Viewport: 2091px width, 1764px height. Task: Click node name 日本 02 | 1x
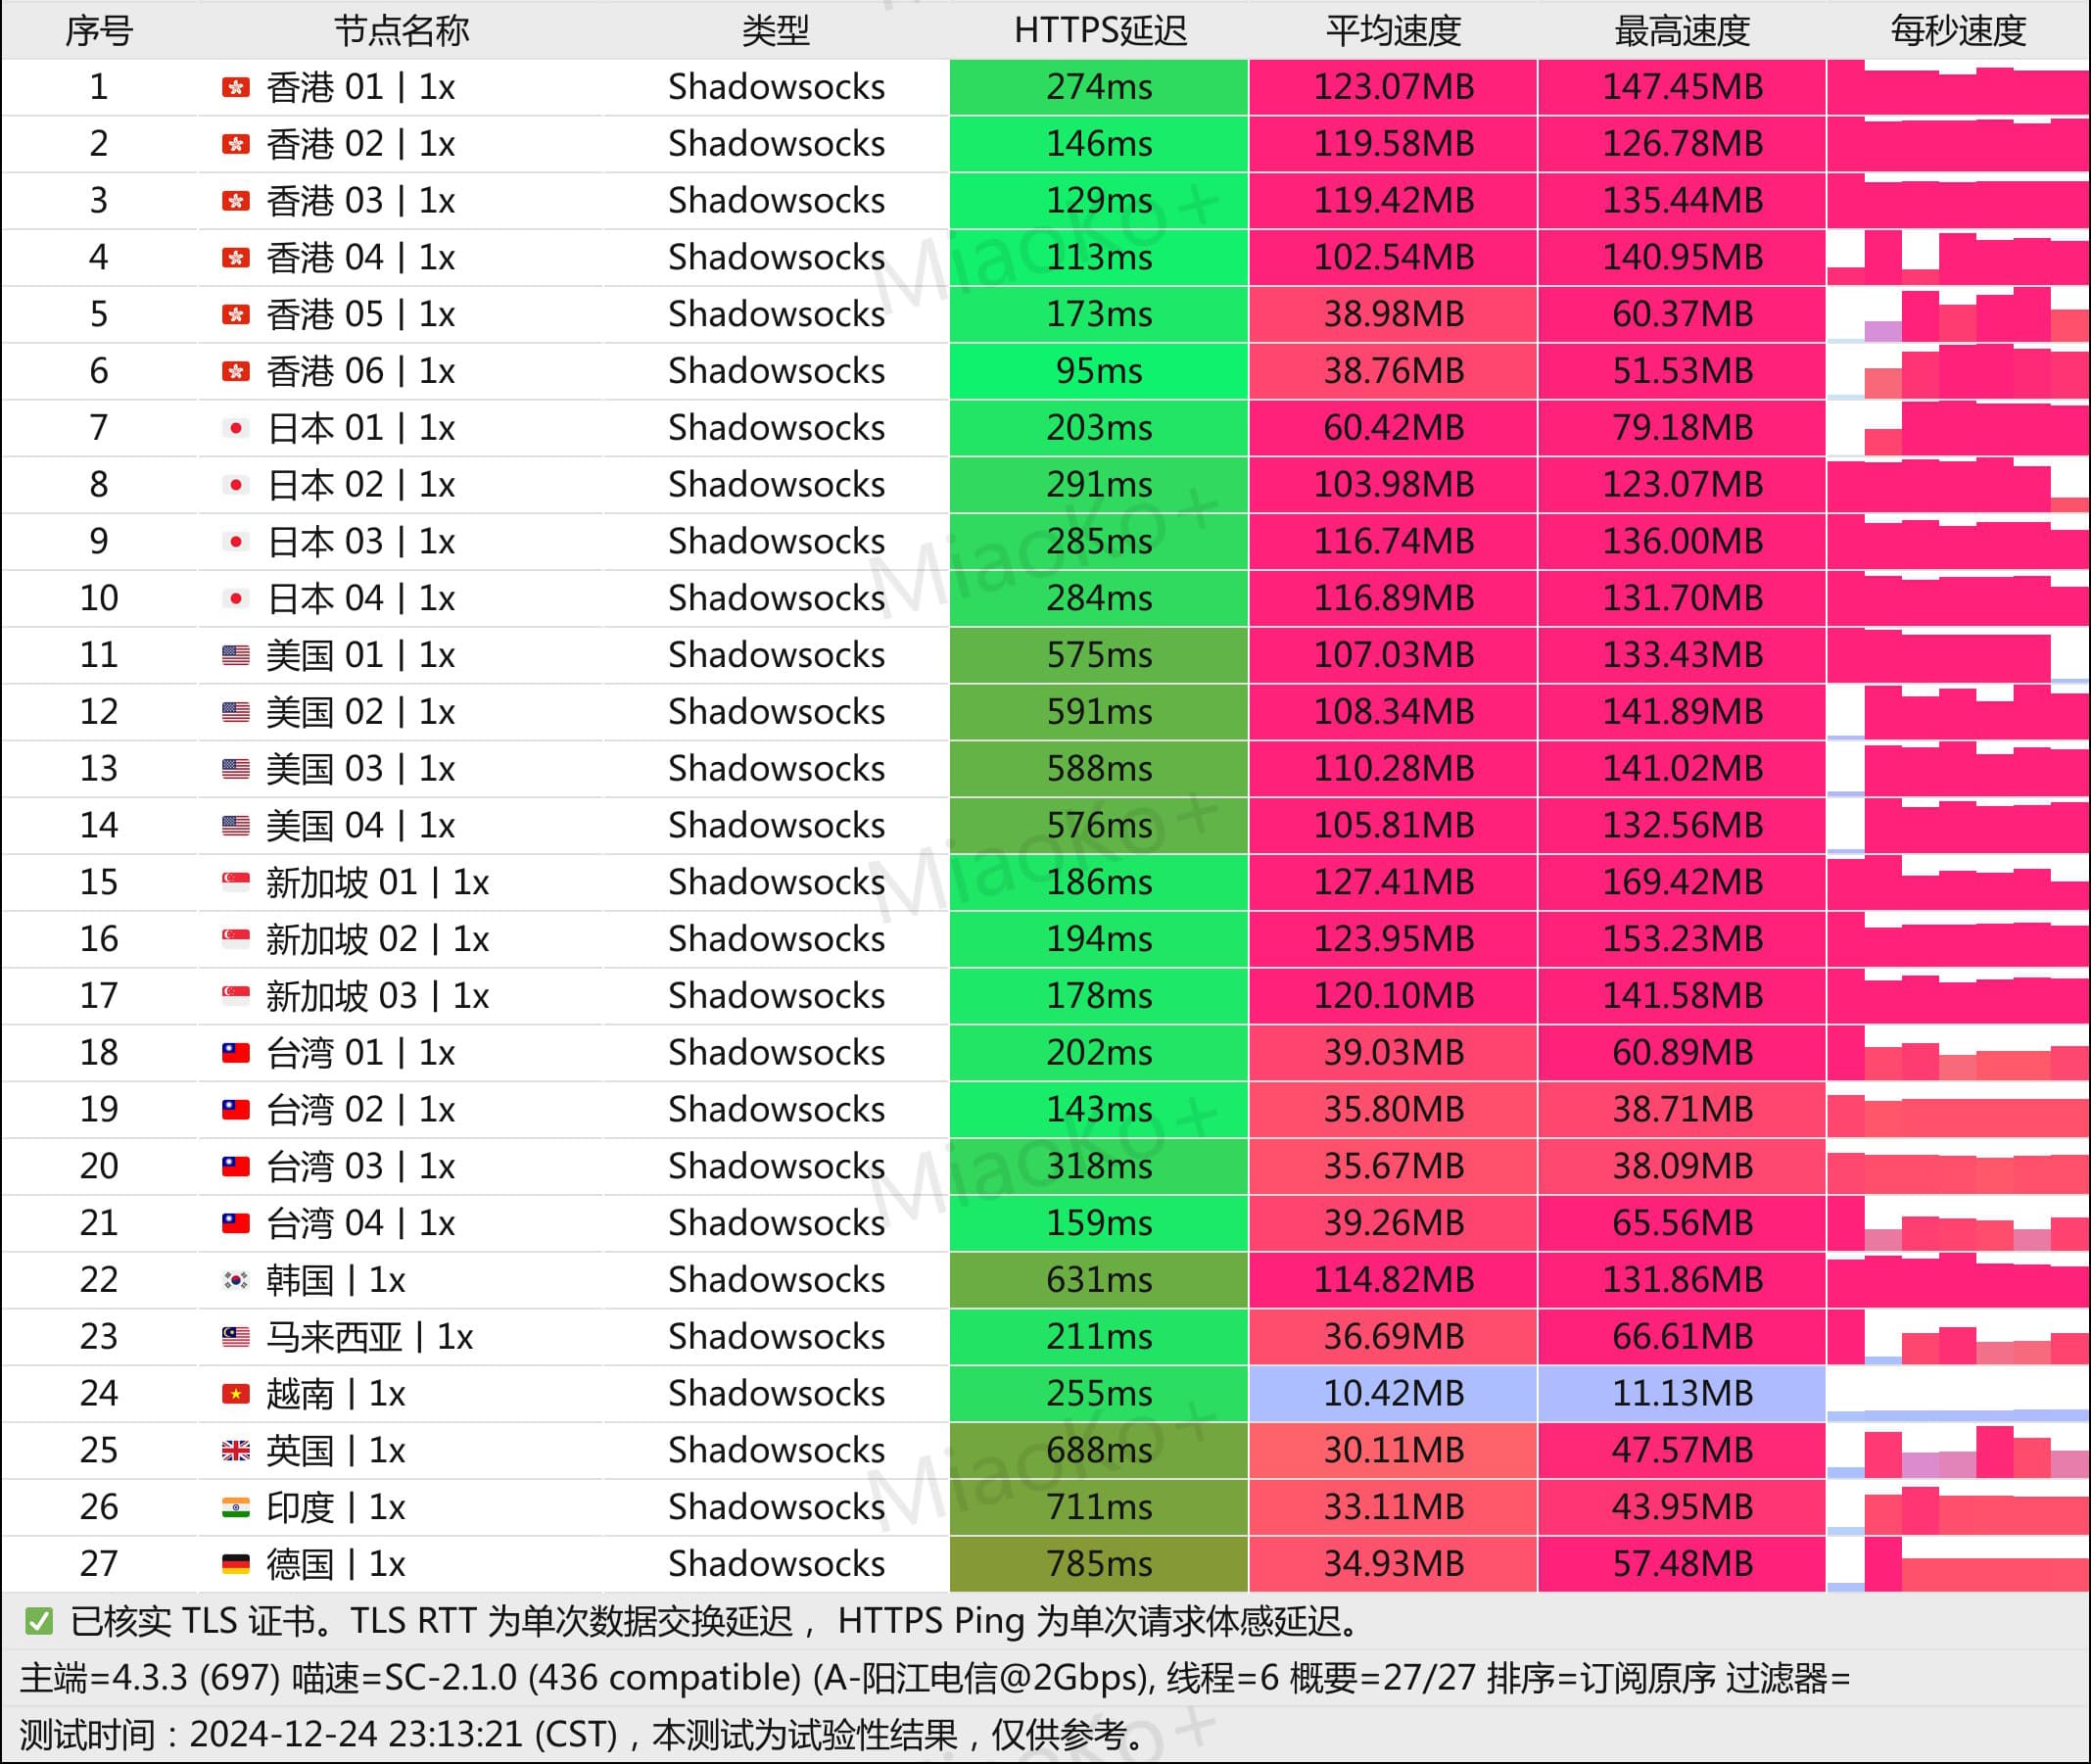tap(360, 485)
